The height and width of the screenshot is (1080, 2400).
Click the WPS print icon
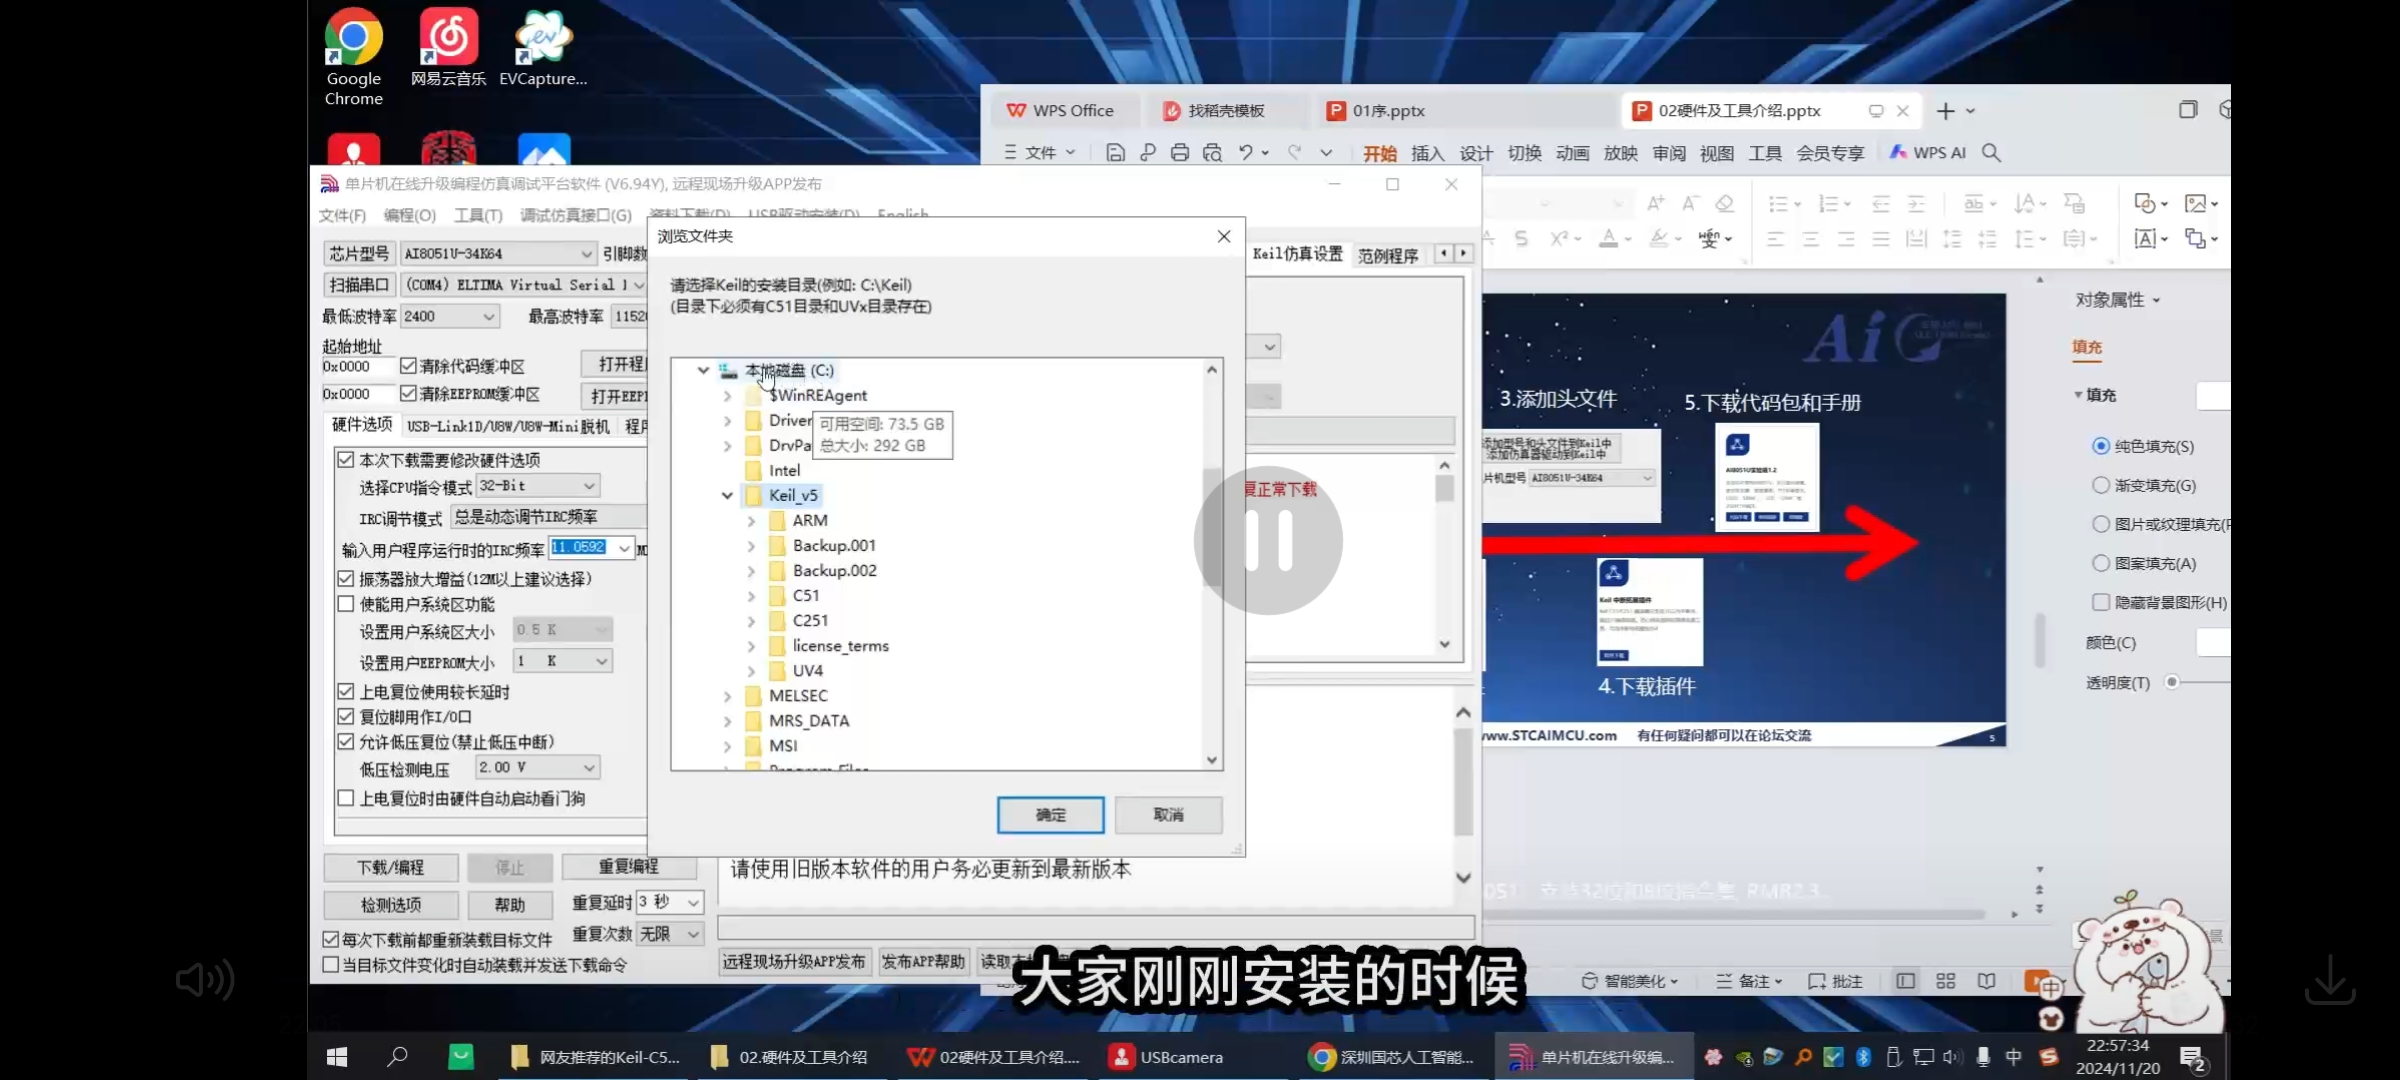(1180, 152)
